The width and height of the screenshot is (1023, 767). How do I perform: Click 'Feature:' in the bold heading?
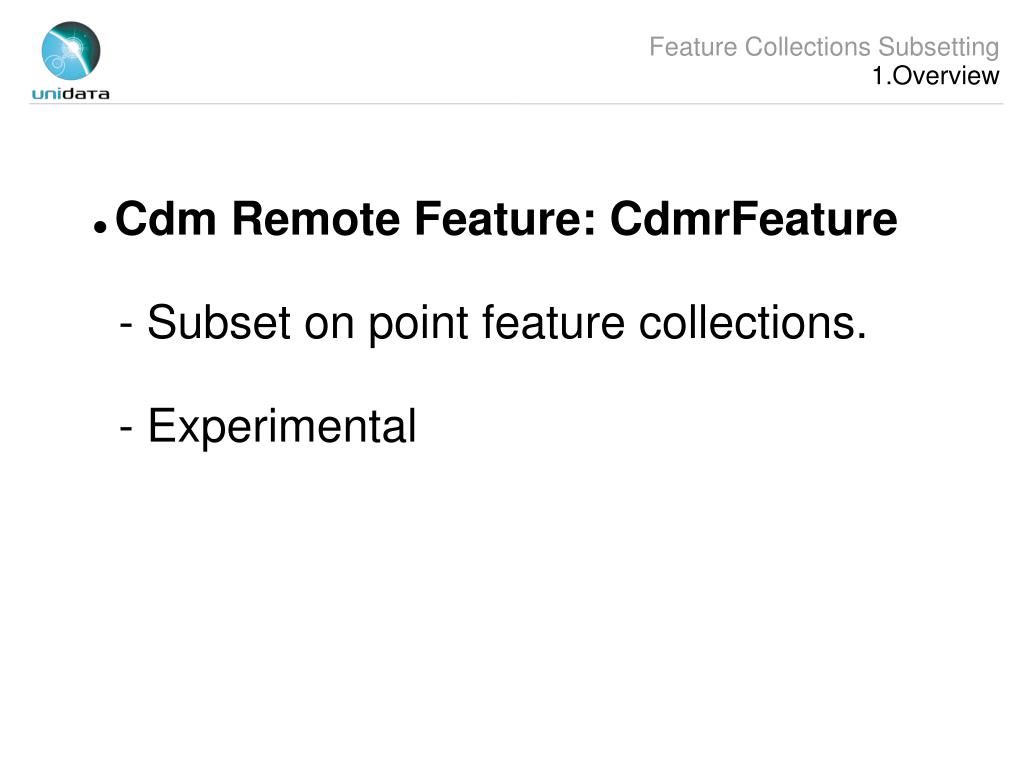506,218
